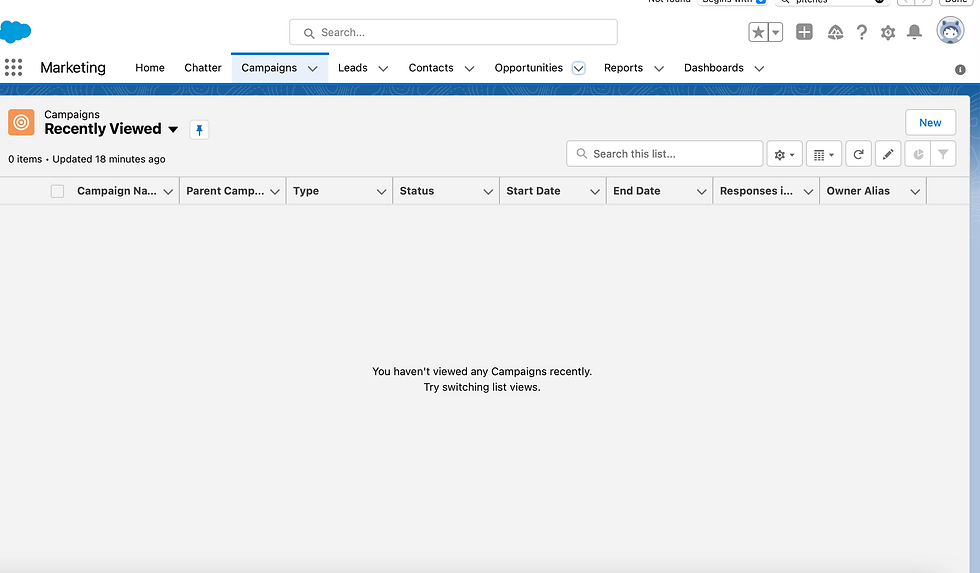Navigate to the Opportunities tab

(x=529, y=67)
